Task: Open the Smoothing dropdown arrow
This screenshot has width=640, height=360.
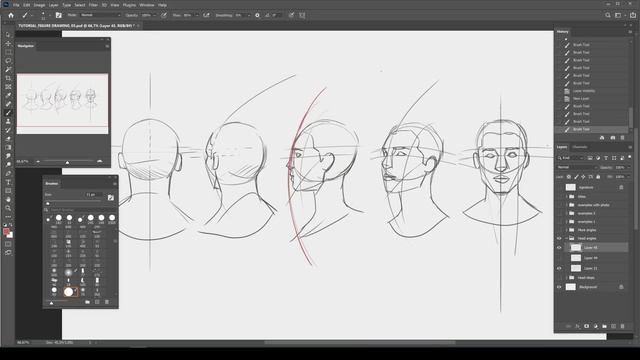Action: 249,15
